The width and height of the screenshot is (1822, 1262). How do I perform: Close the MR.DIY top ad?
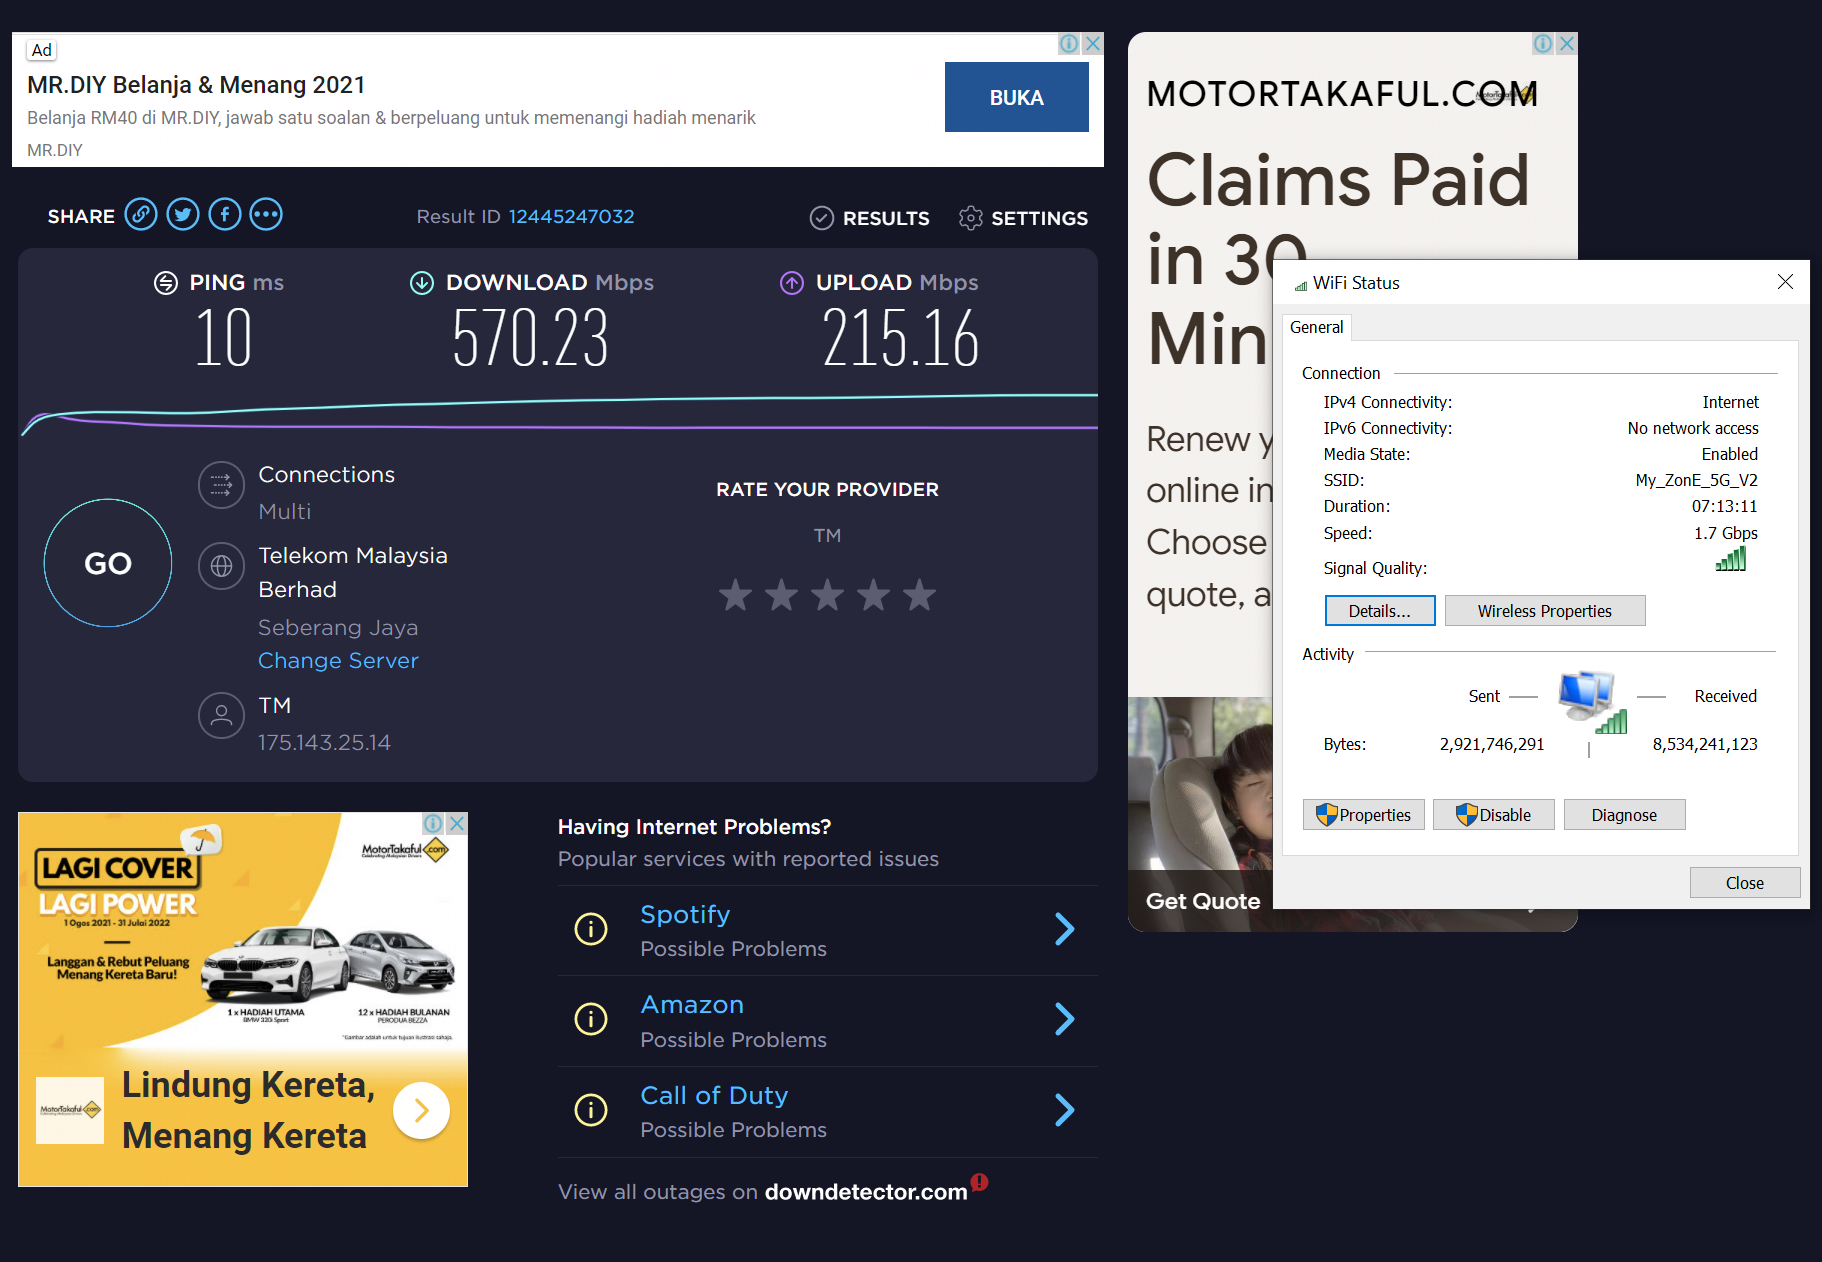1093,44
